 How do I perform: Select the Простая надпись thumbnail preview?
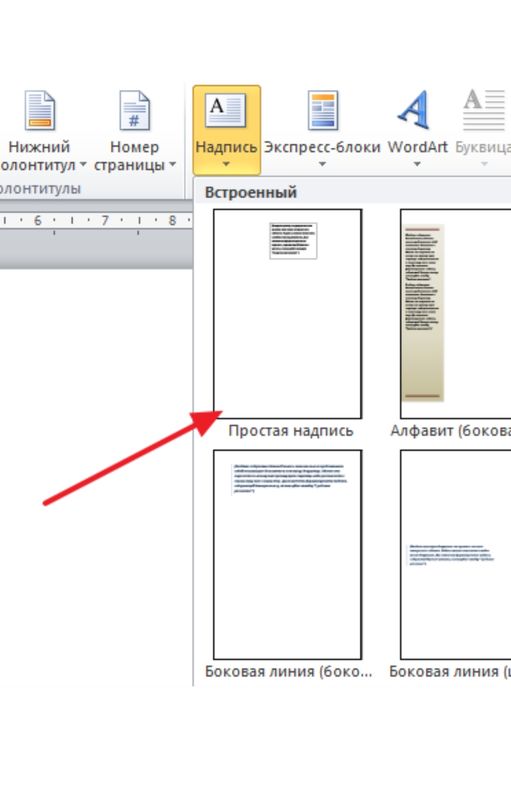point(288,314)
